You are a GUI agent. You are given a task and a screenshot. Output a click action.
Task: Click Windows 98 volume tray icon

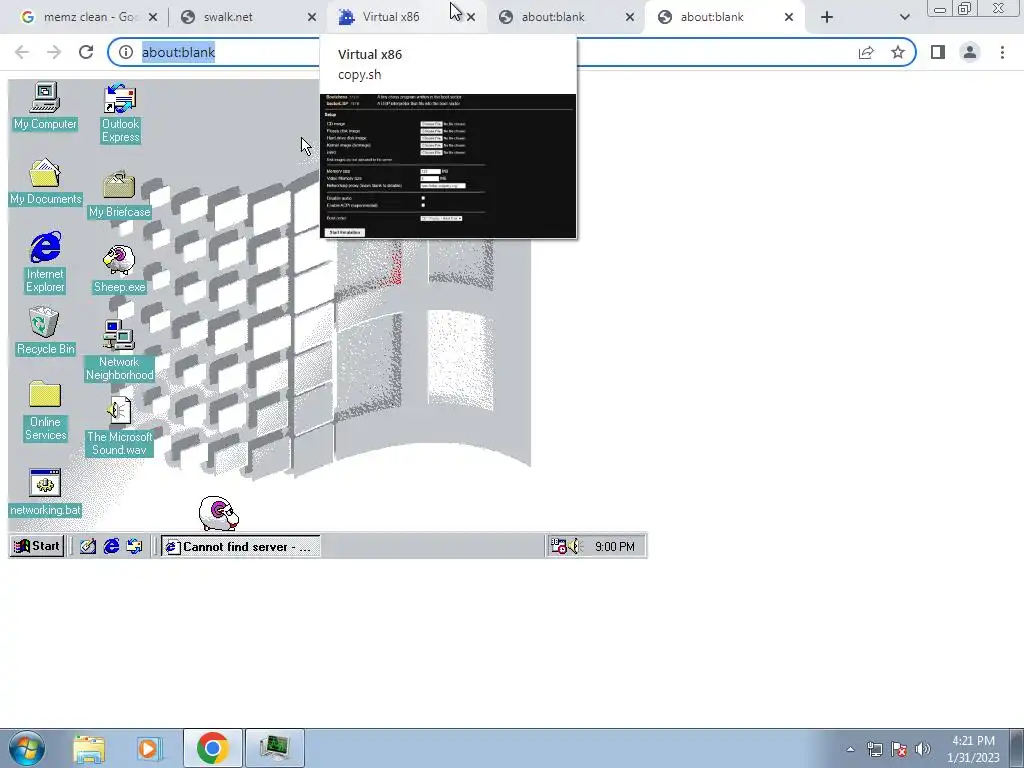574,547
